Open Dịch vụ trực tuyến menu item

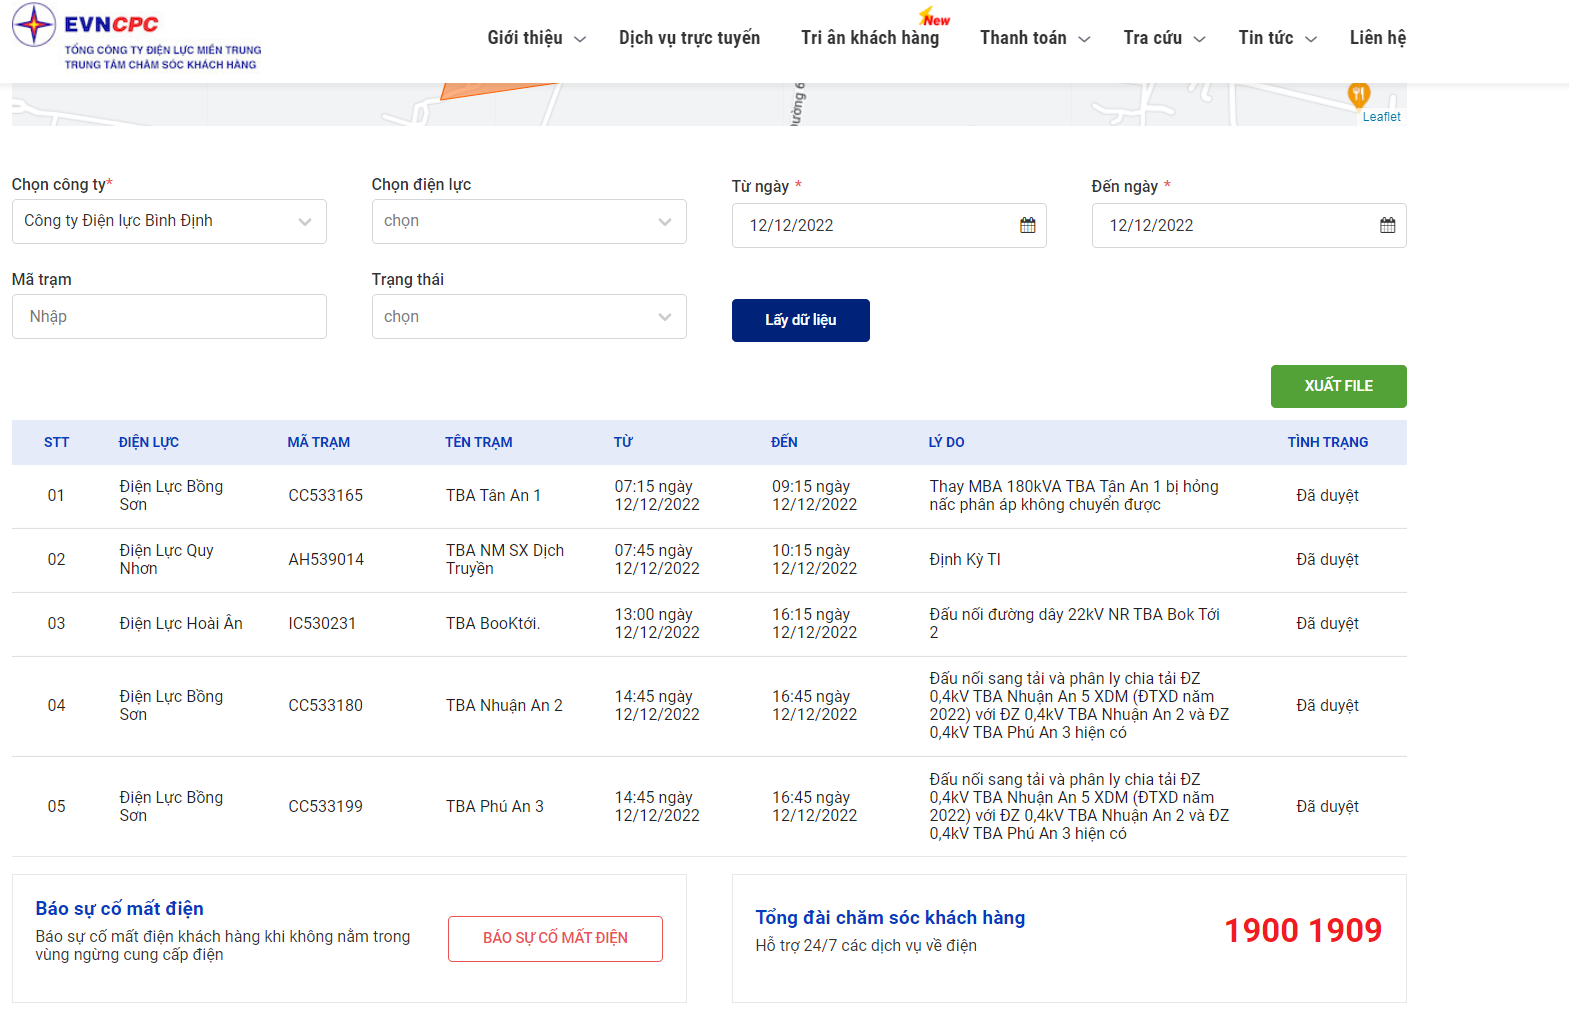pos(689,38)
